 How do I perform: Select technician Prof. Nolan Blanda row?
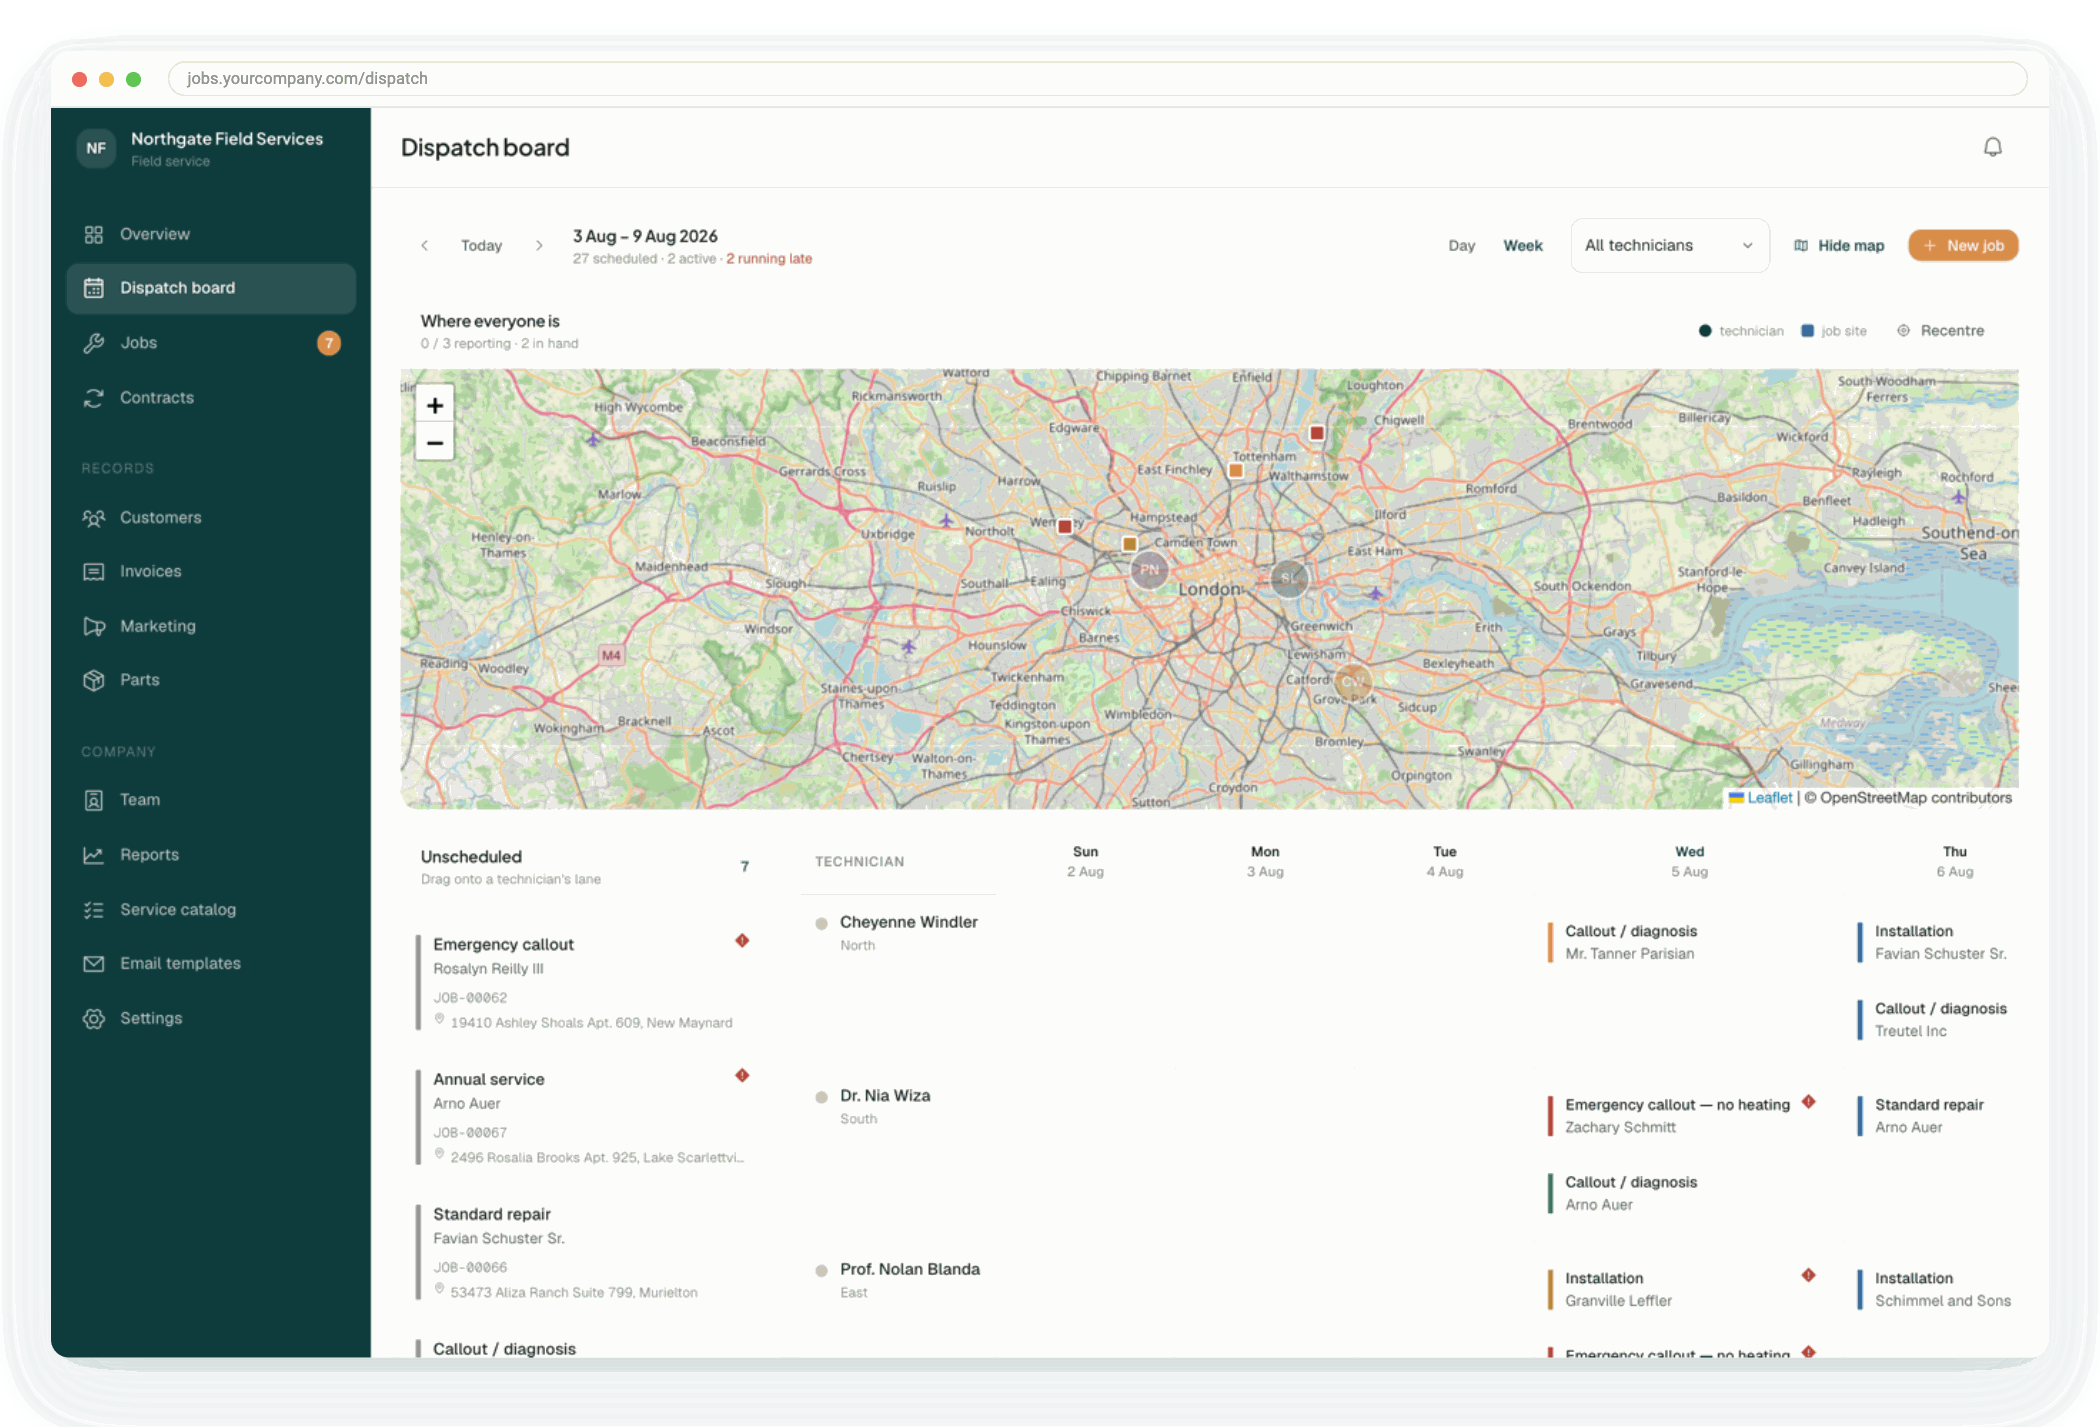(898, 1280)
